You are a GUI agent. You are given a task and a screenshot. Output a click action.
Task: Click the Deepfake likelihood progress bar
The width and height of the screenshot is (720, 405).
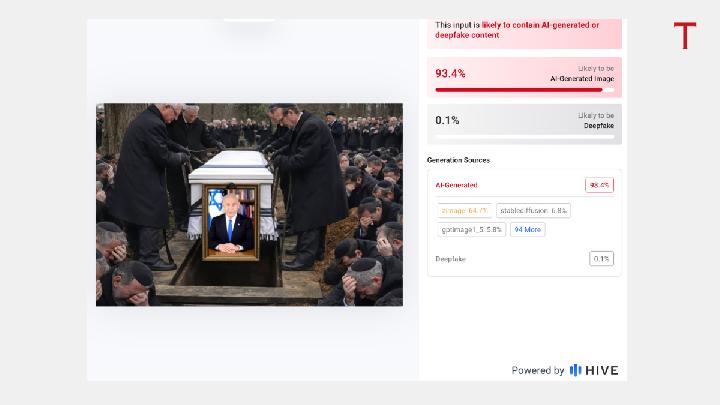524,137
